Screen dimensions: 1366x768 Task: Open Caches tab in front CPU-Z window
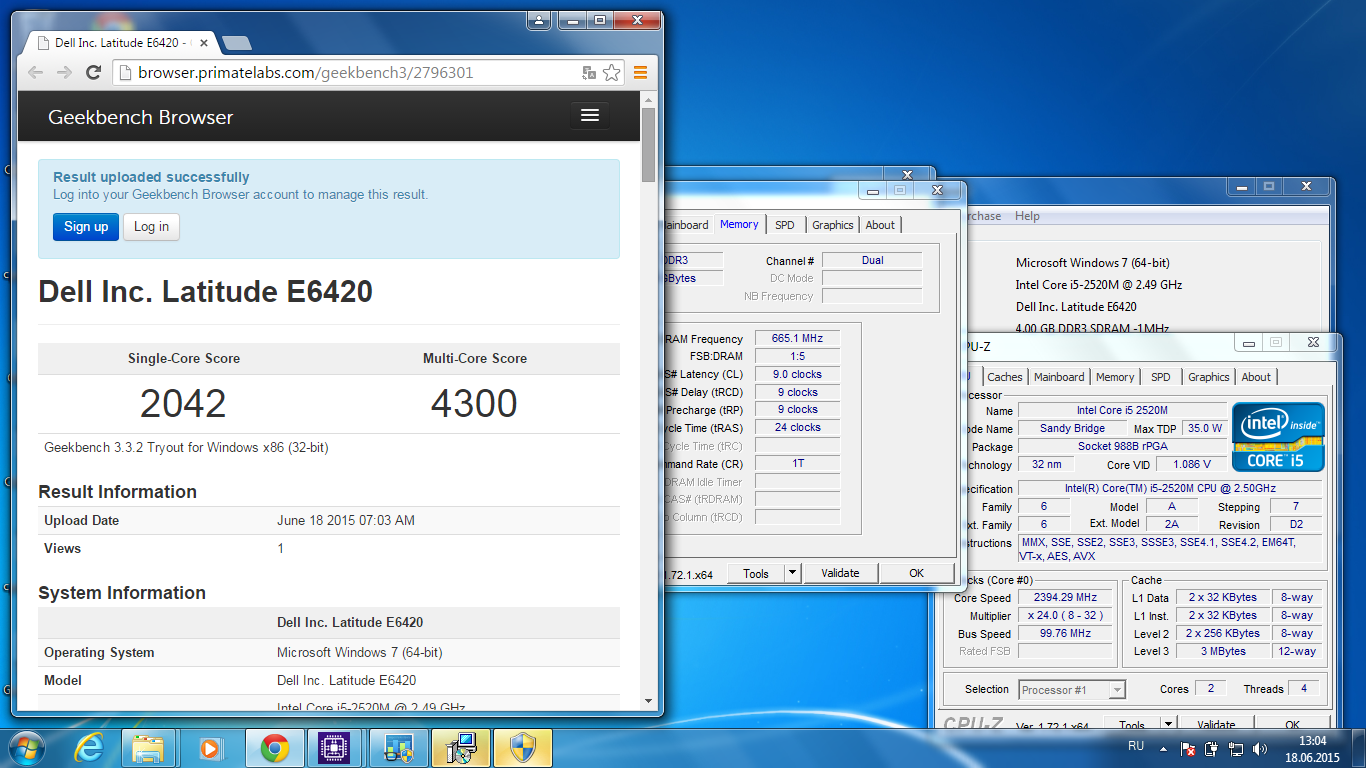[x=1005, y=377]
